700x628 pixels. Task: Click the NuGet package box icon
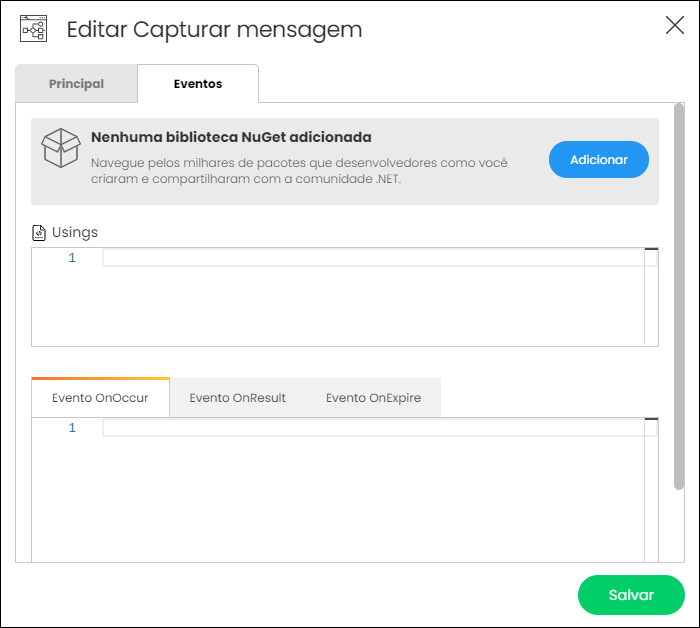[x=61, y=148]
